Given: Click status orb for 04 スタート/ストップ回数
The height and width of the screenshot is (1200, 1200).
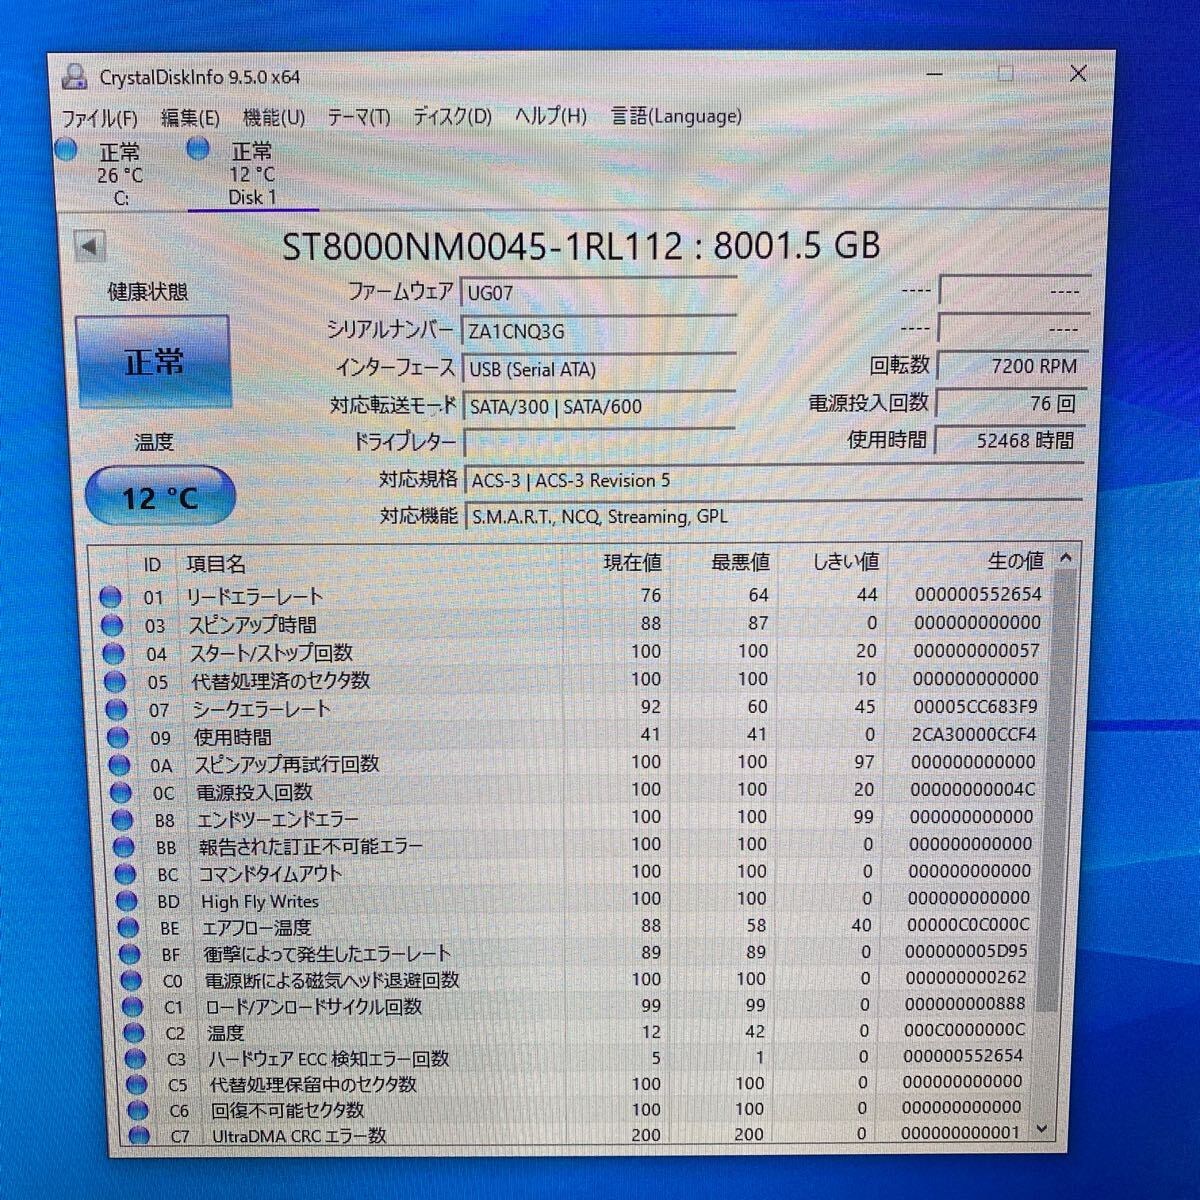Looking at the screenshot, I should (114, 654).
